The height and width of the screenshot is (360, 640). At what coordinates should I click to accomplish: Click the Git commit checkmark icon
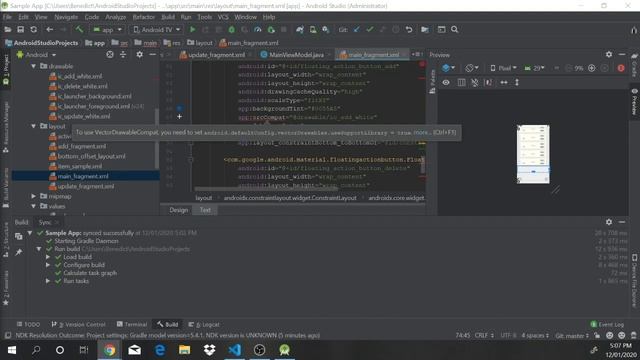tap(370, 29)
